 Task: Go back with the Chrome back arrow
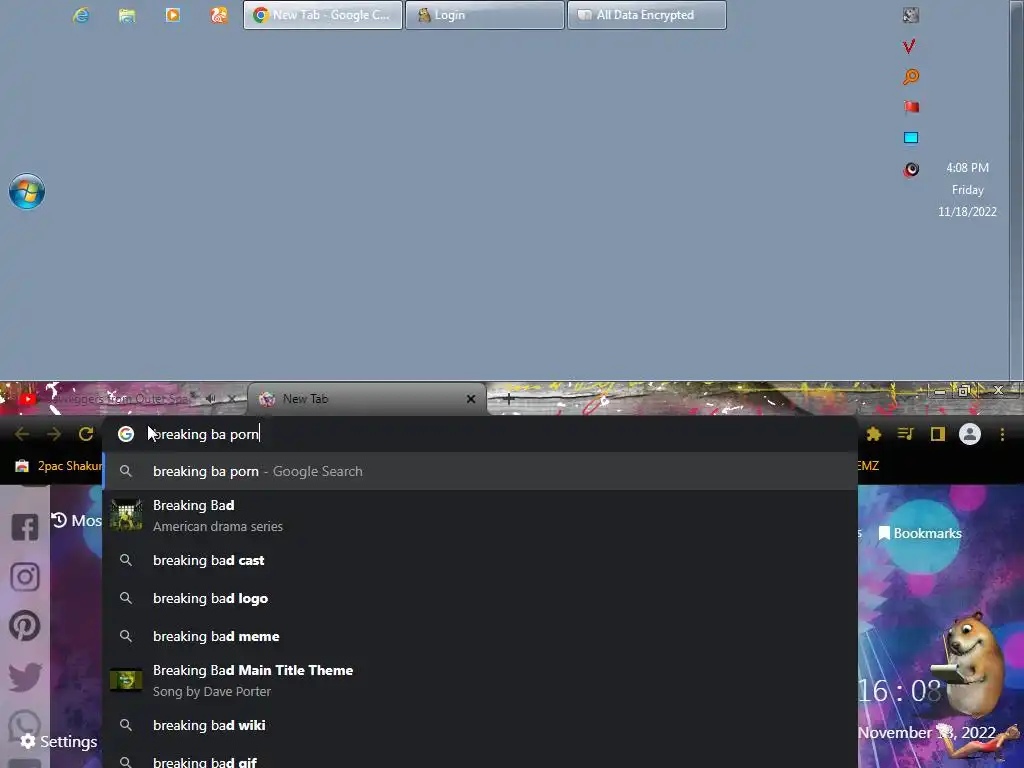[x=22, y=434]
